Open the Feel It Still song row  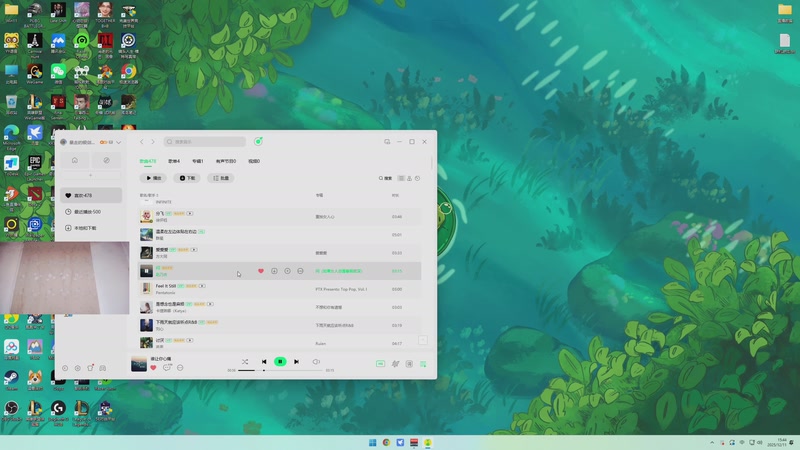click(280, 289)
